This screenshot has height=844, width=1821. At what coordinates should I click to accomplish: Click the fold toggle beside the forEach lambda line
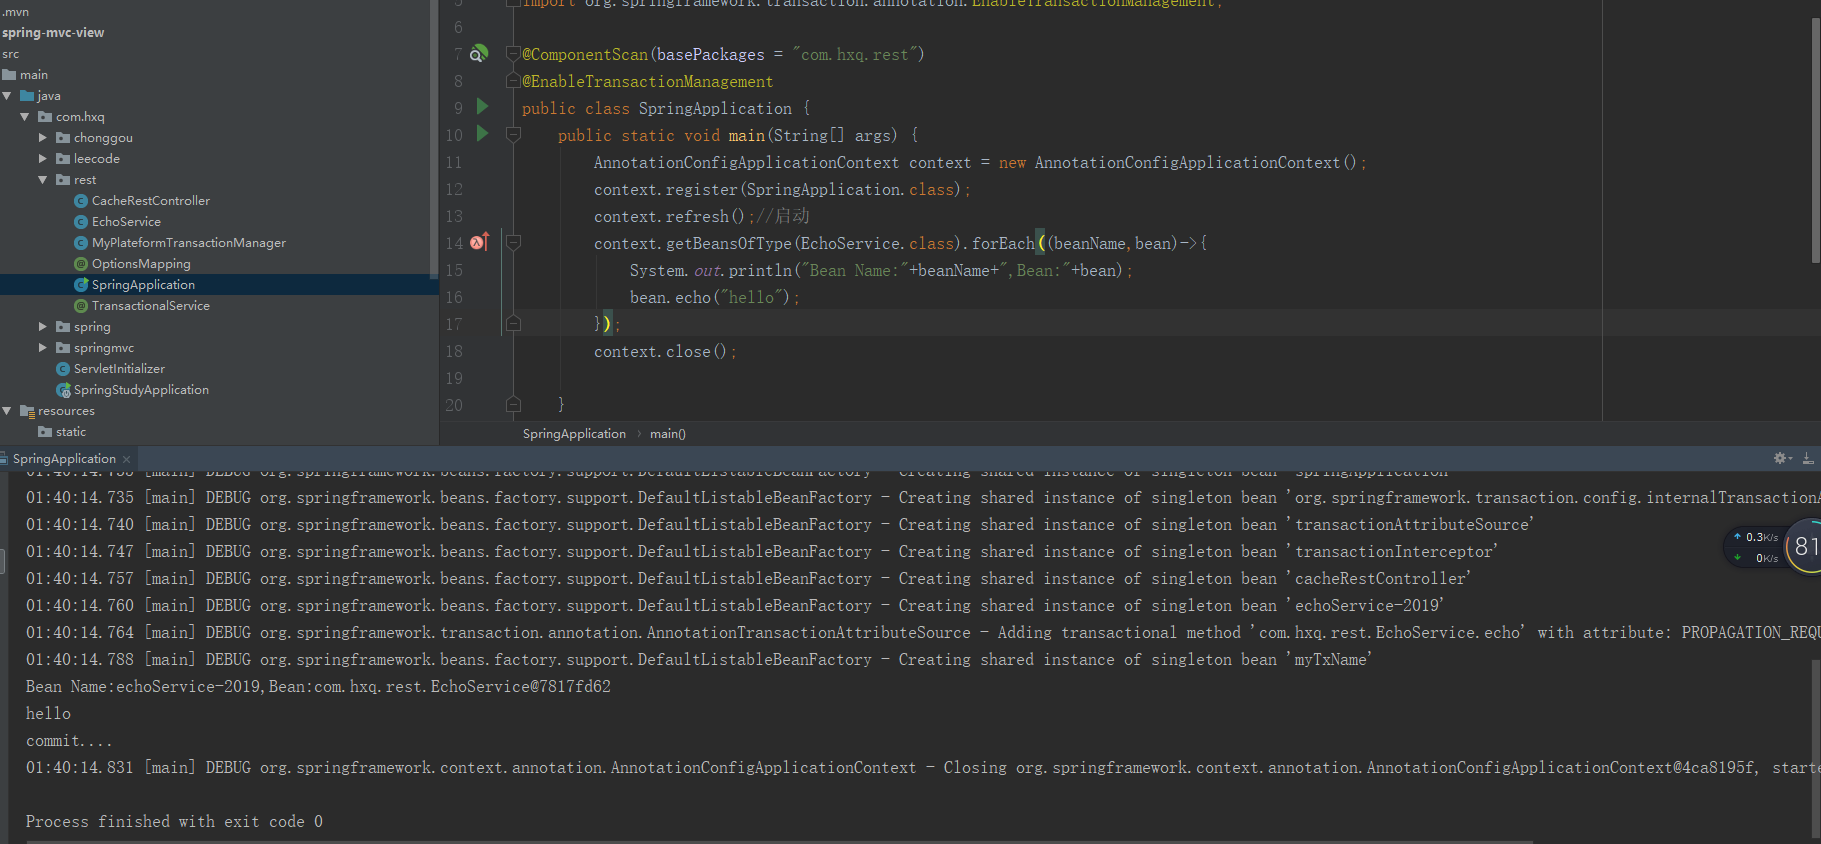click(x=513, y=243)
